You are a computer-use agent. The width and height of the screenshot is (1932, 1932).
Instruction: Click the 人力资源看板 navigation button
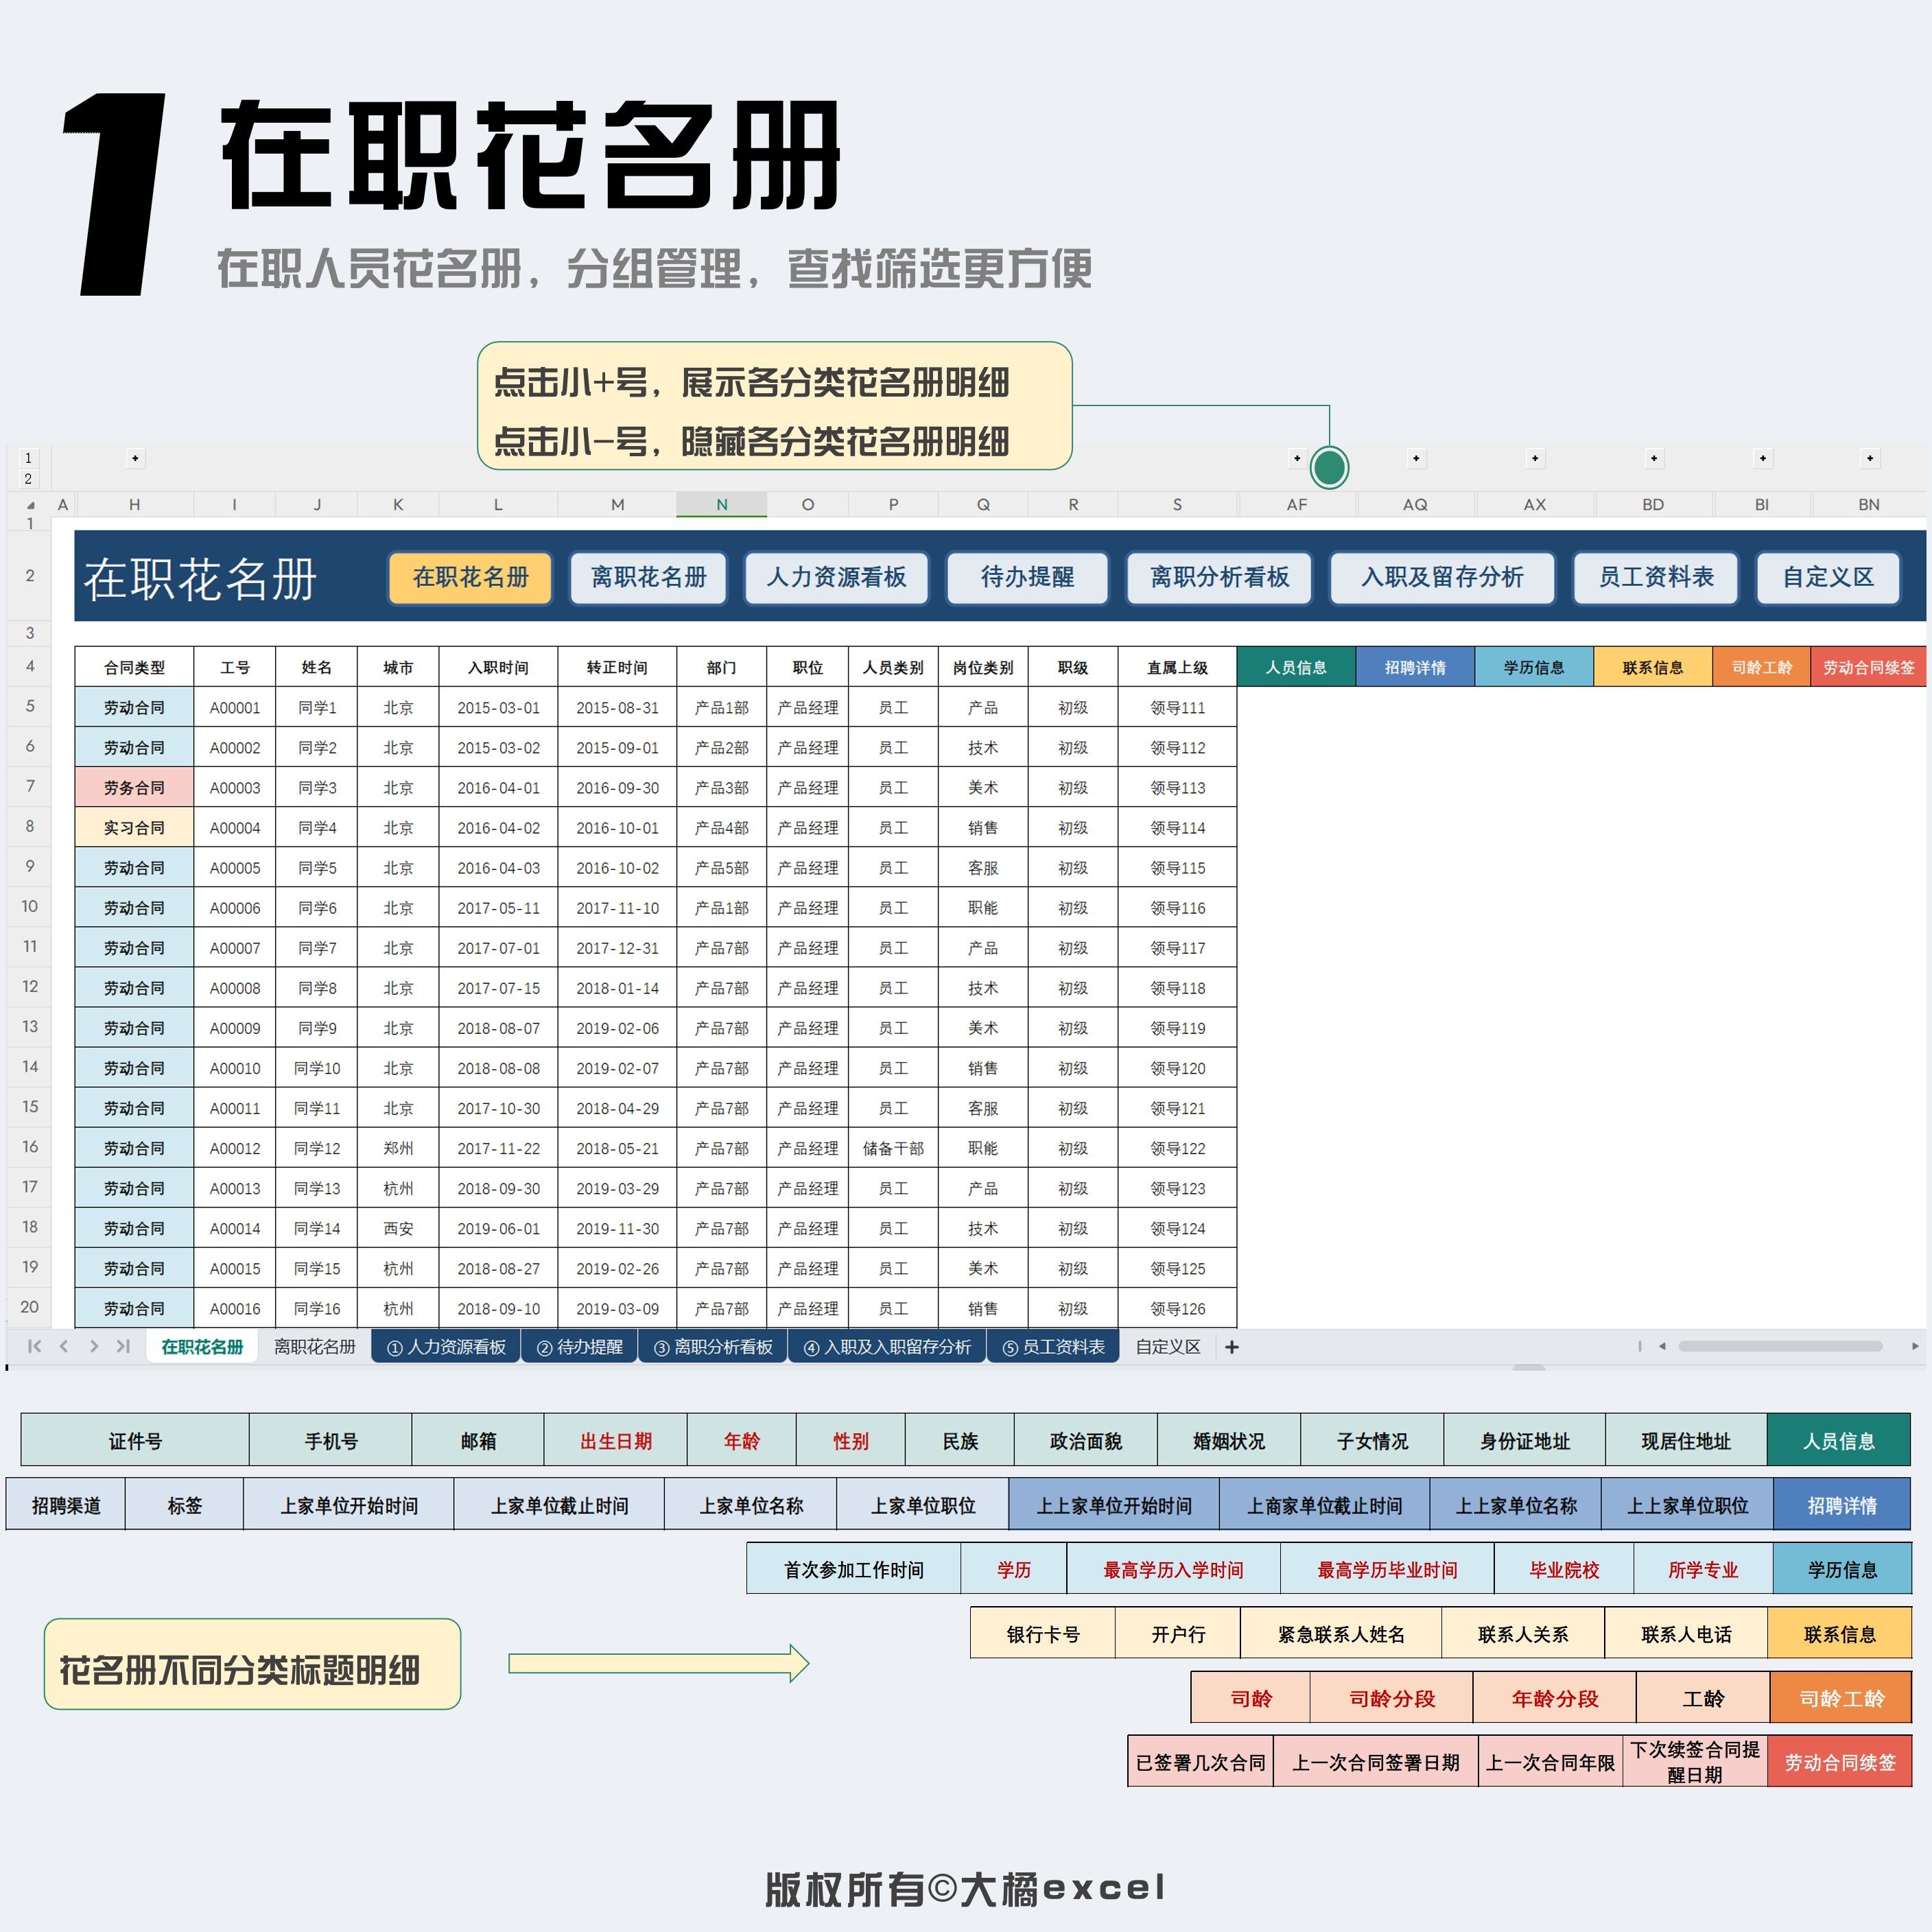[836, 577]
